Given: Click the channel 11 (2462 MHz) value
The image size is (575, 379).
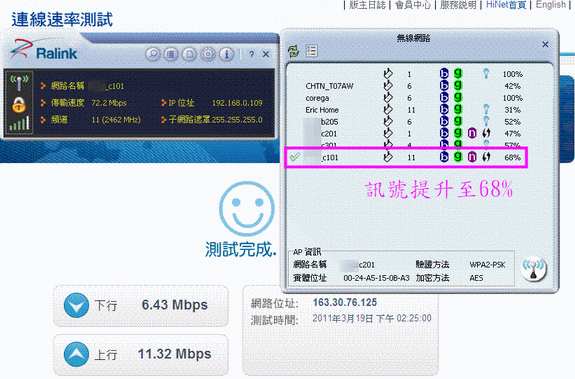Looking at the screenshot, I should click(116, 120).
